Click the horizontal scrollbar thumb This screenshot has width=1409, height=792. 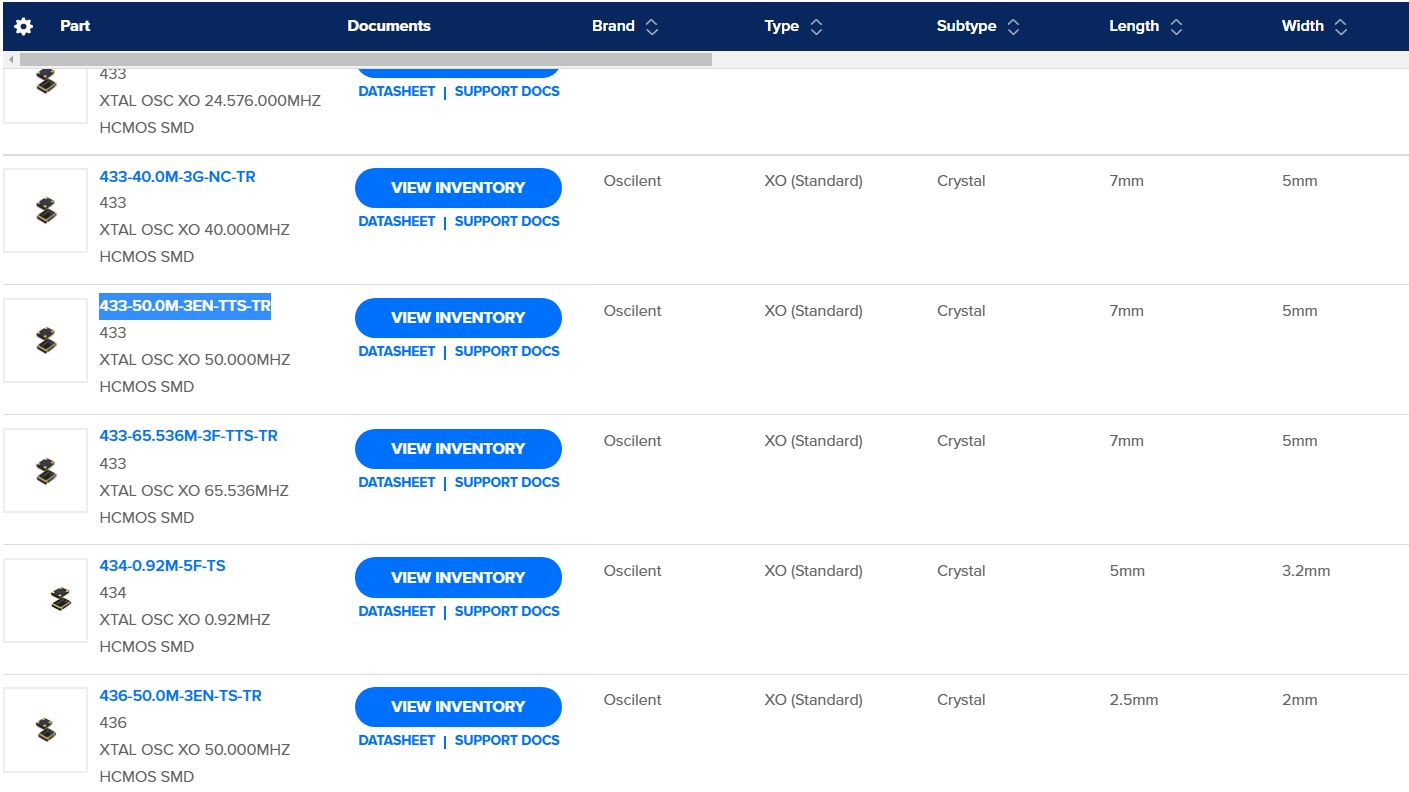pos(365,60)
